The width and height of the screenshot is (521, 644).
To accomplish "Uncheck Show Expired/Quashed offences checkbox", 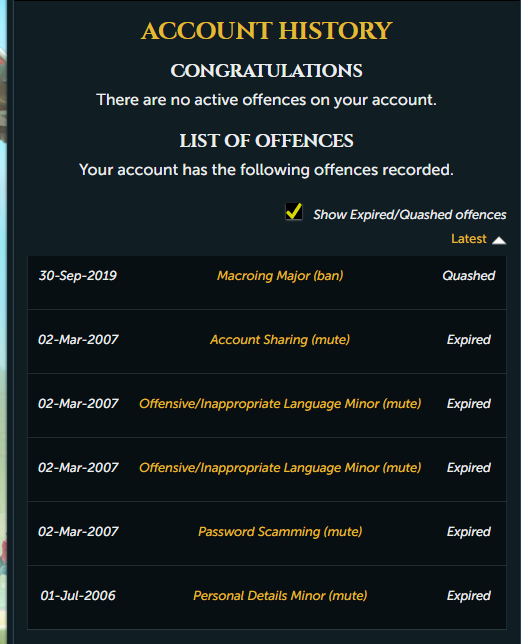I will tap(294, 212).
